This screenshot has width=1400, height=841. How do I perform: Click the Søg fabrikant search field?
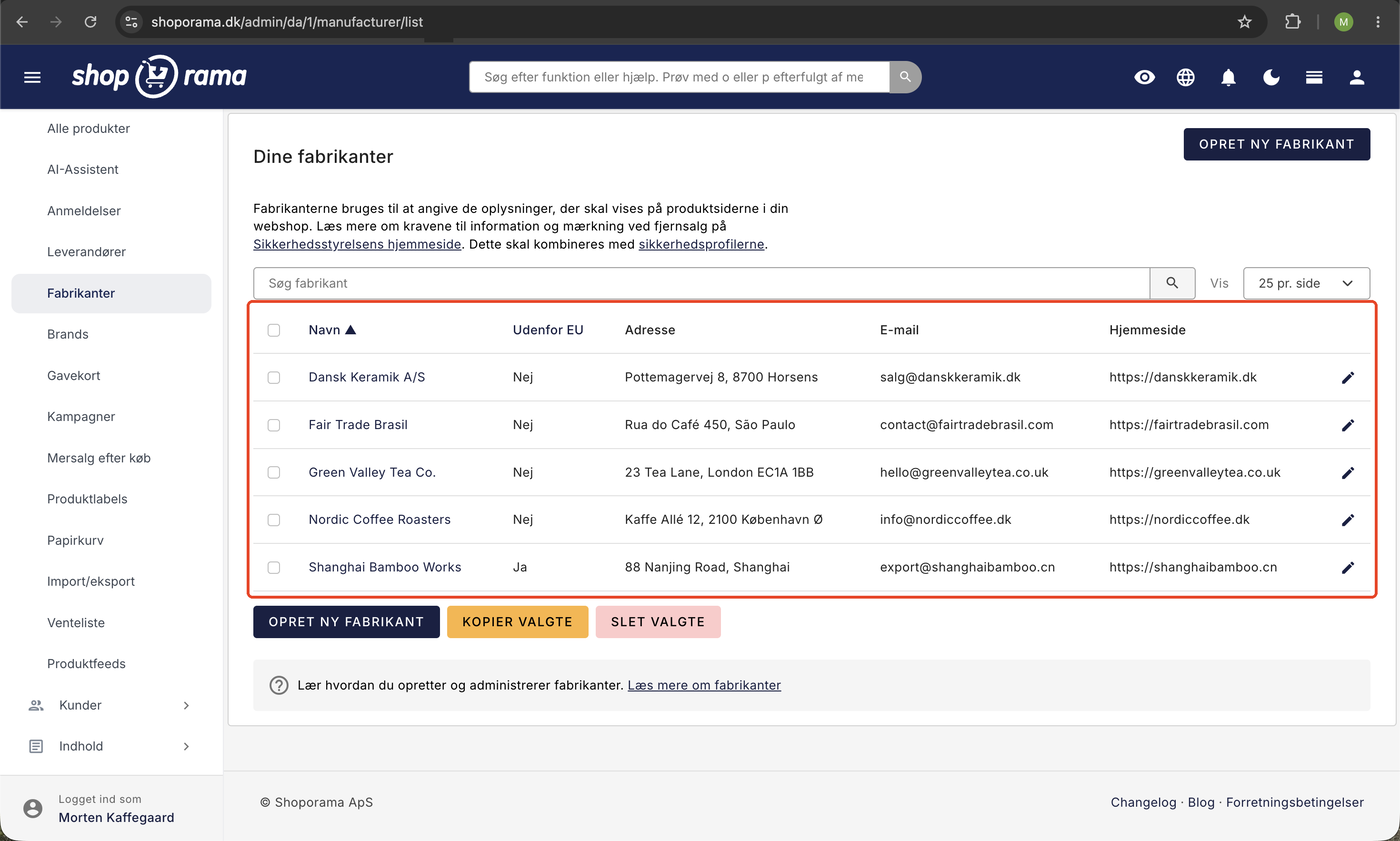(702, 283)
